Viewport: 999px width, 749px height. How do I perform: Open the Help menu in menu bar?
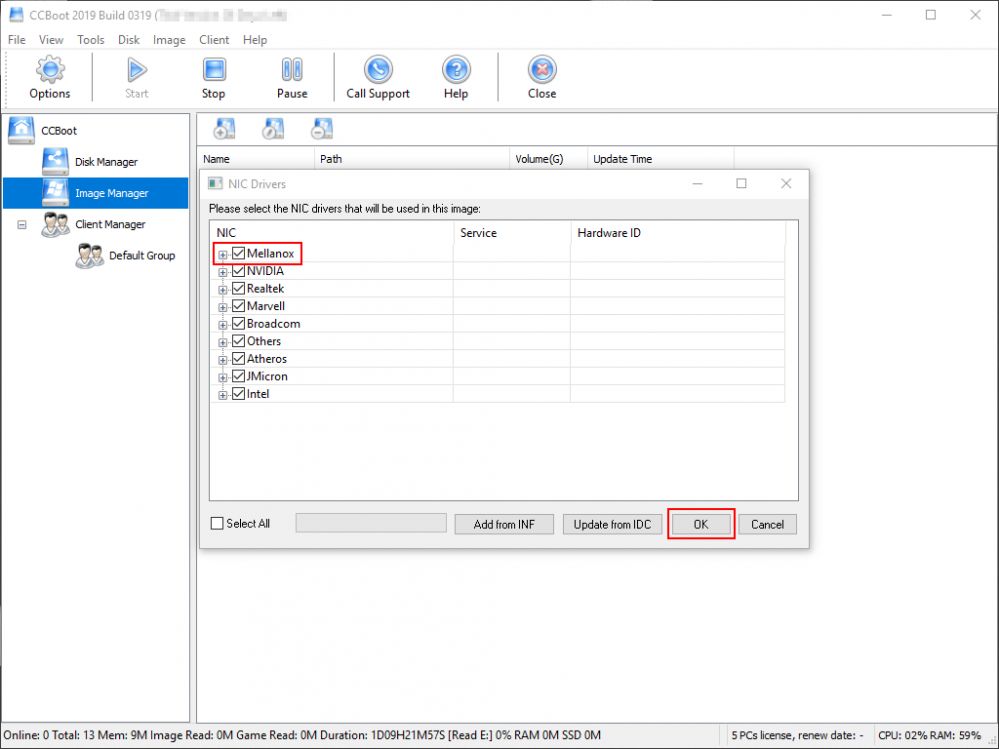point(255,39)
